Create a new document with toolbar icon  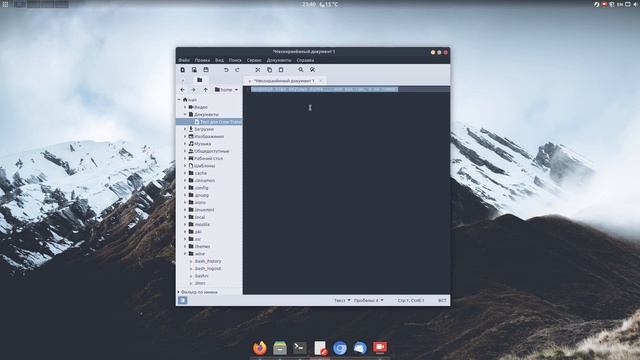point(182,70)
